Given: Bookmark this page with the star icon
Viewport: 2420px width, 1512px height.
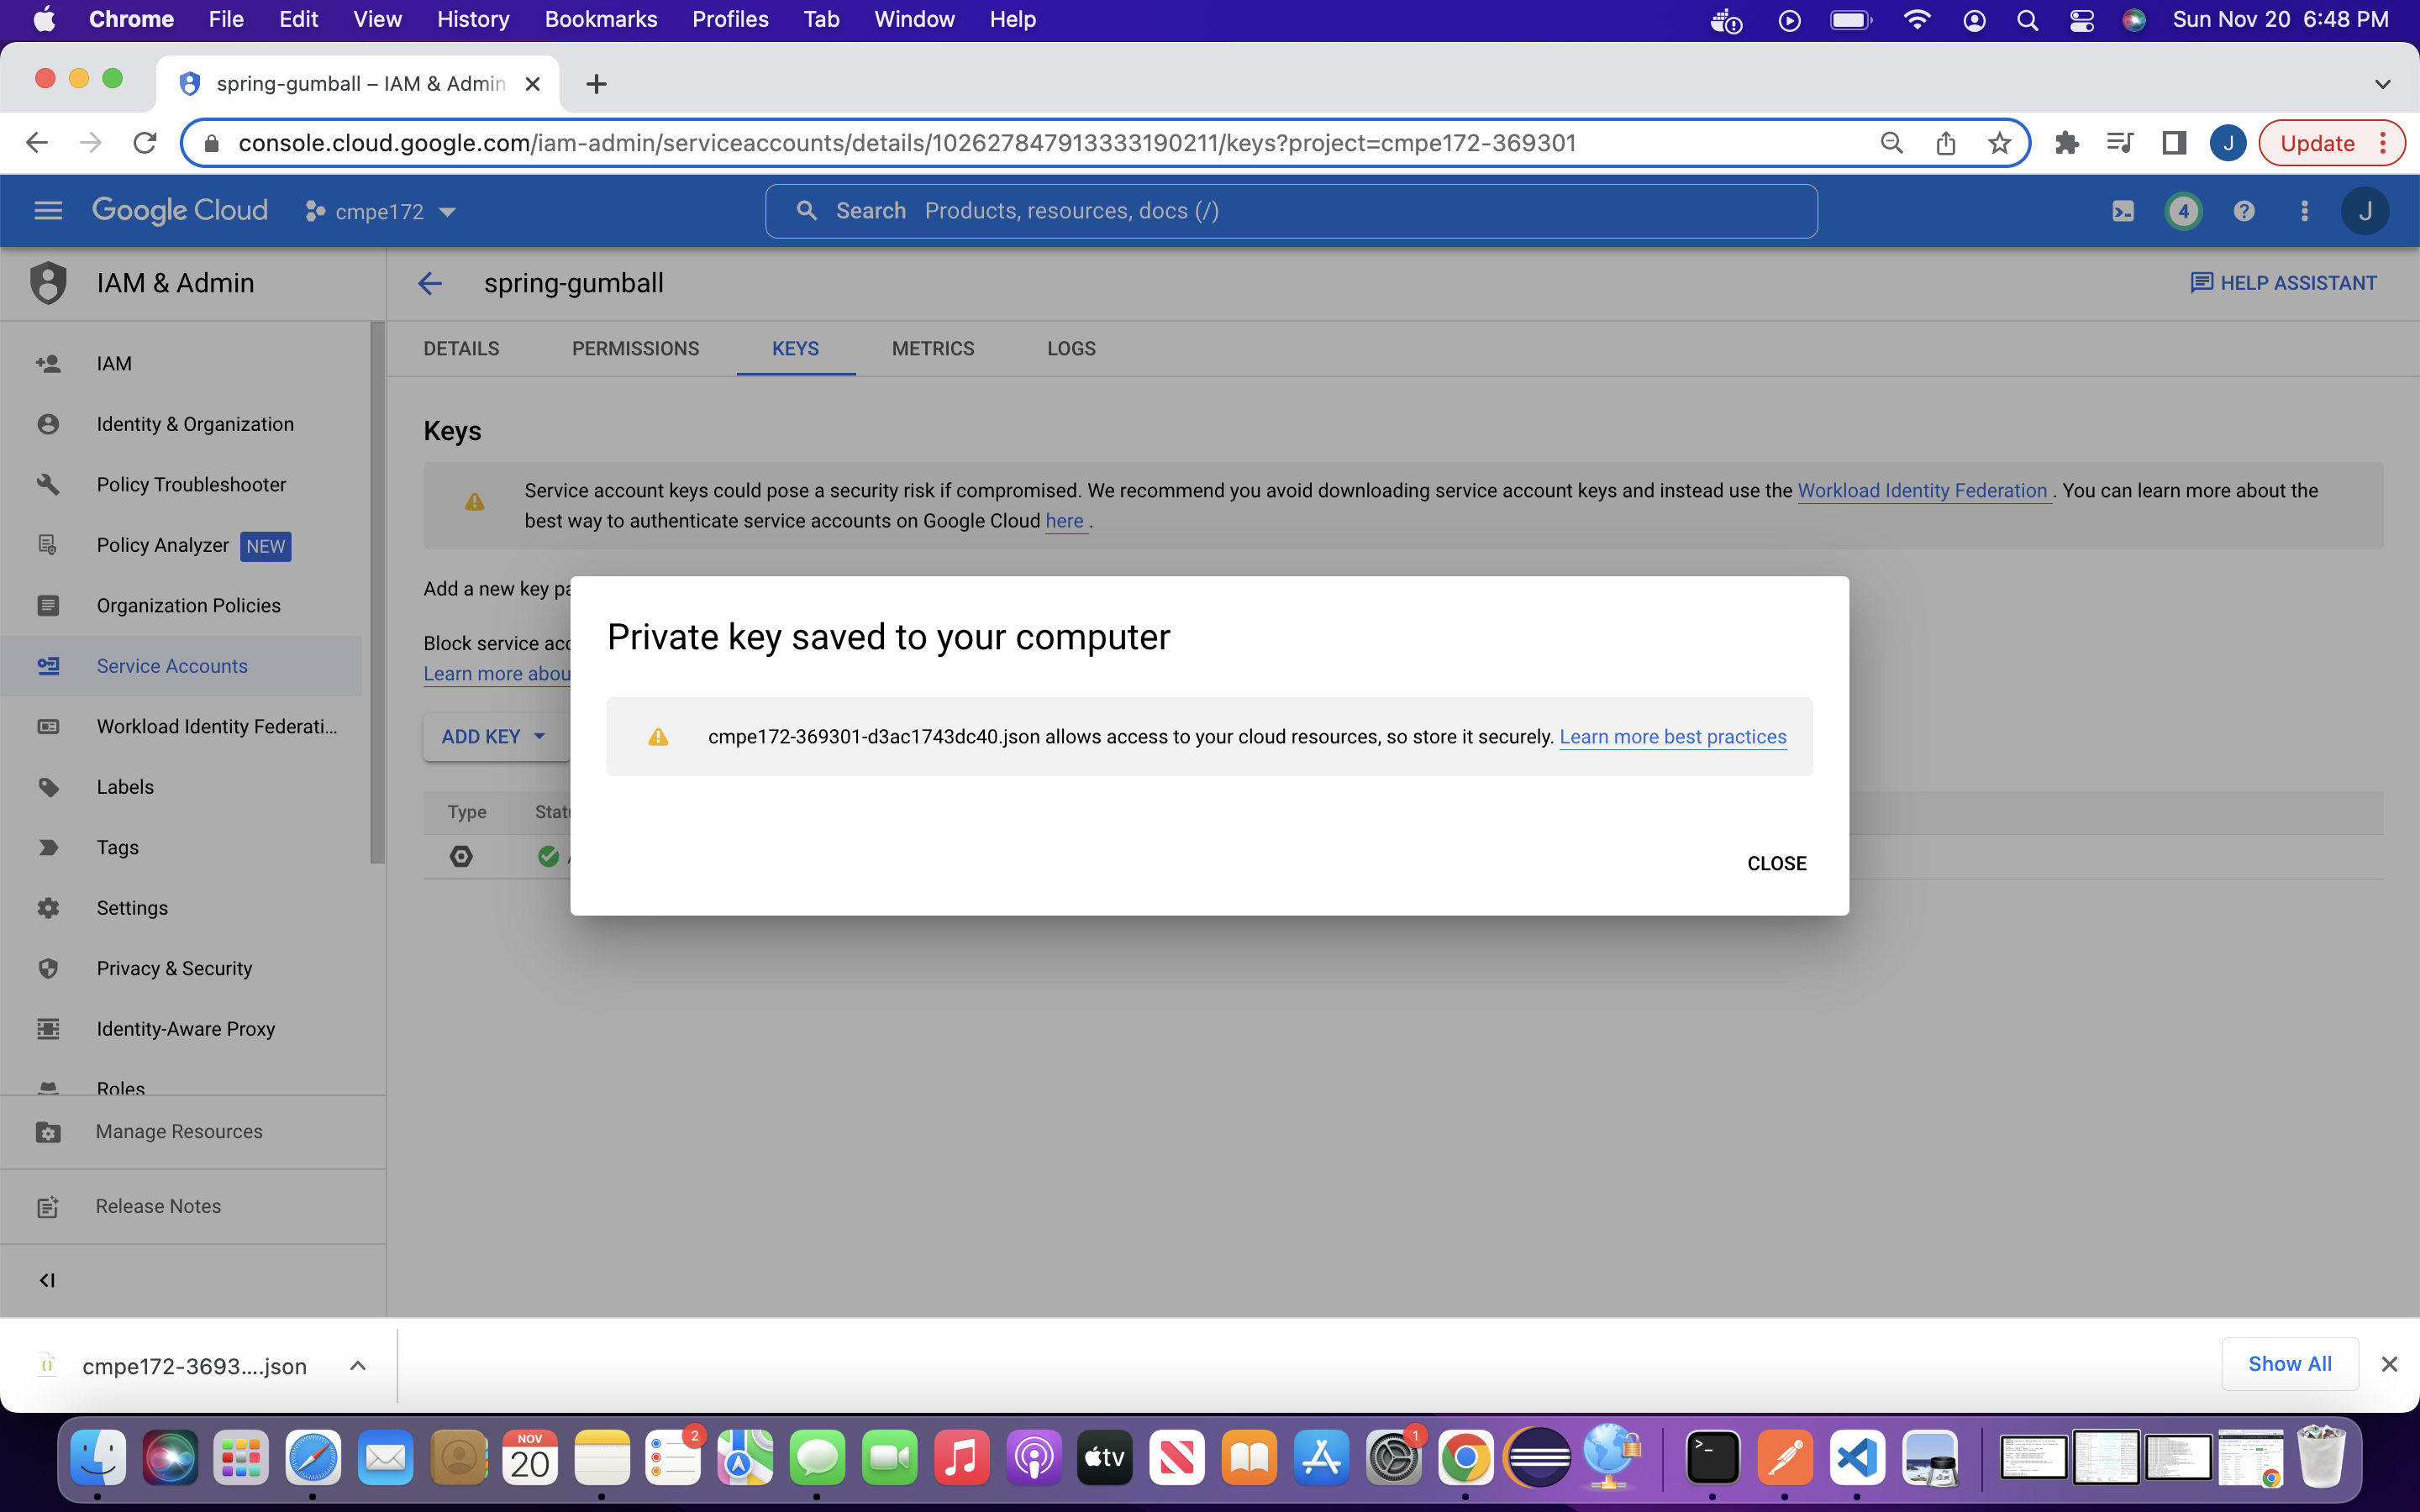Looking at the screenshot, I should click(x=1999, y=143).
